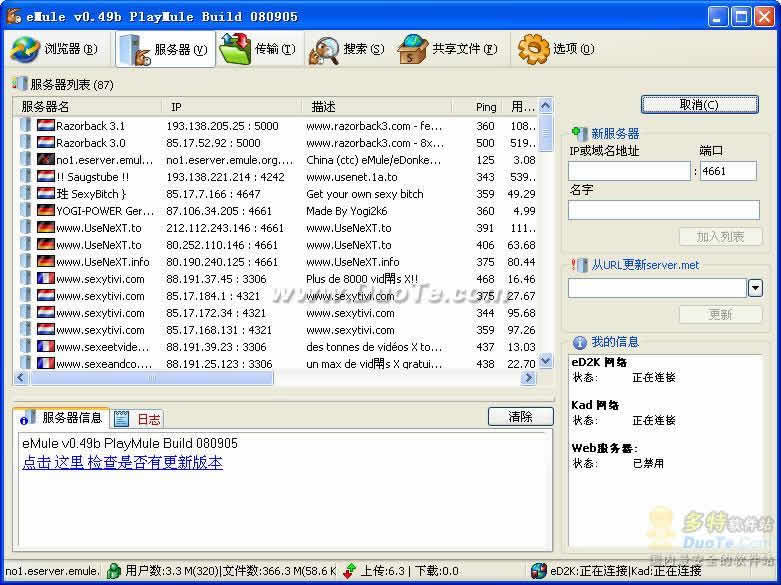The width and height of the screenshot is (781, 585).
Task: Click the Kad 网络 heading in my info
Action: click(x=595, y=405)
